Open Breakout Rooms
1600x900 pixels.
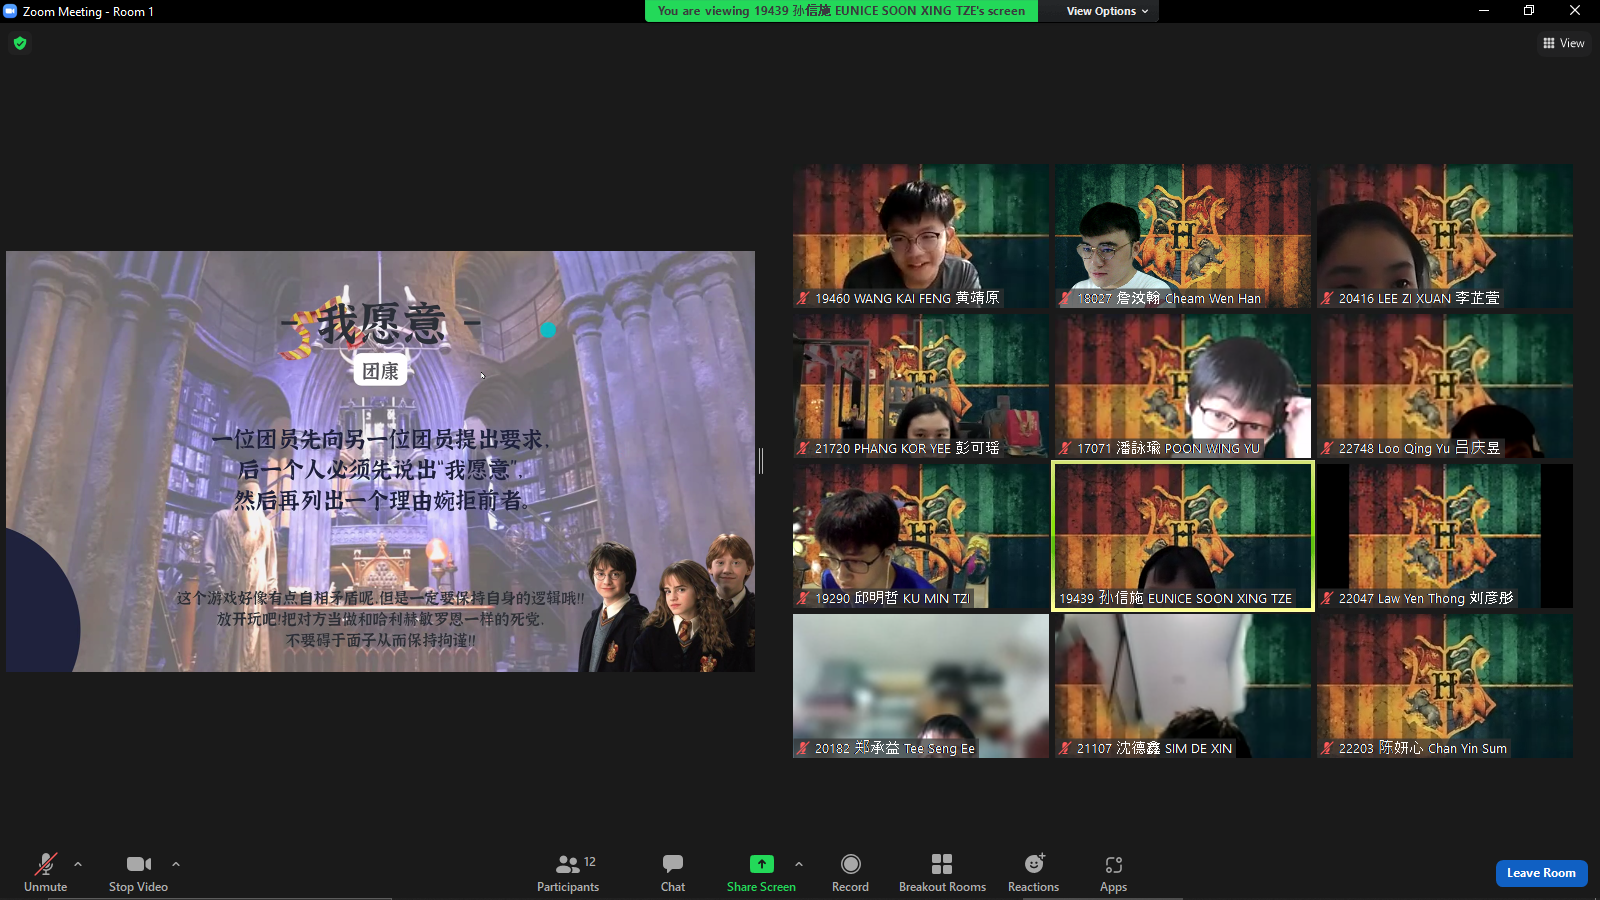(x=942, y=872)
